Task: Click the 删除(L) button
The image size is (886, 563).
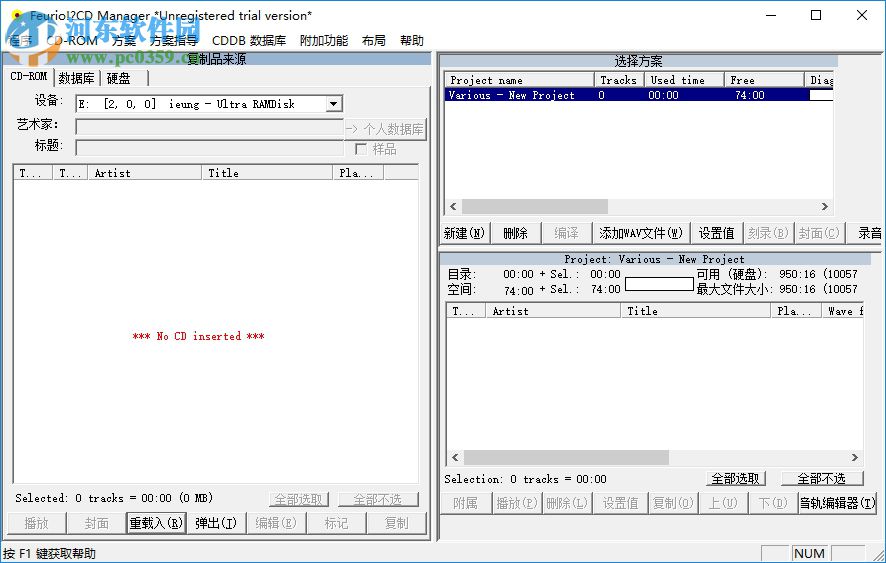Action: pos(567,503)
